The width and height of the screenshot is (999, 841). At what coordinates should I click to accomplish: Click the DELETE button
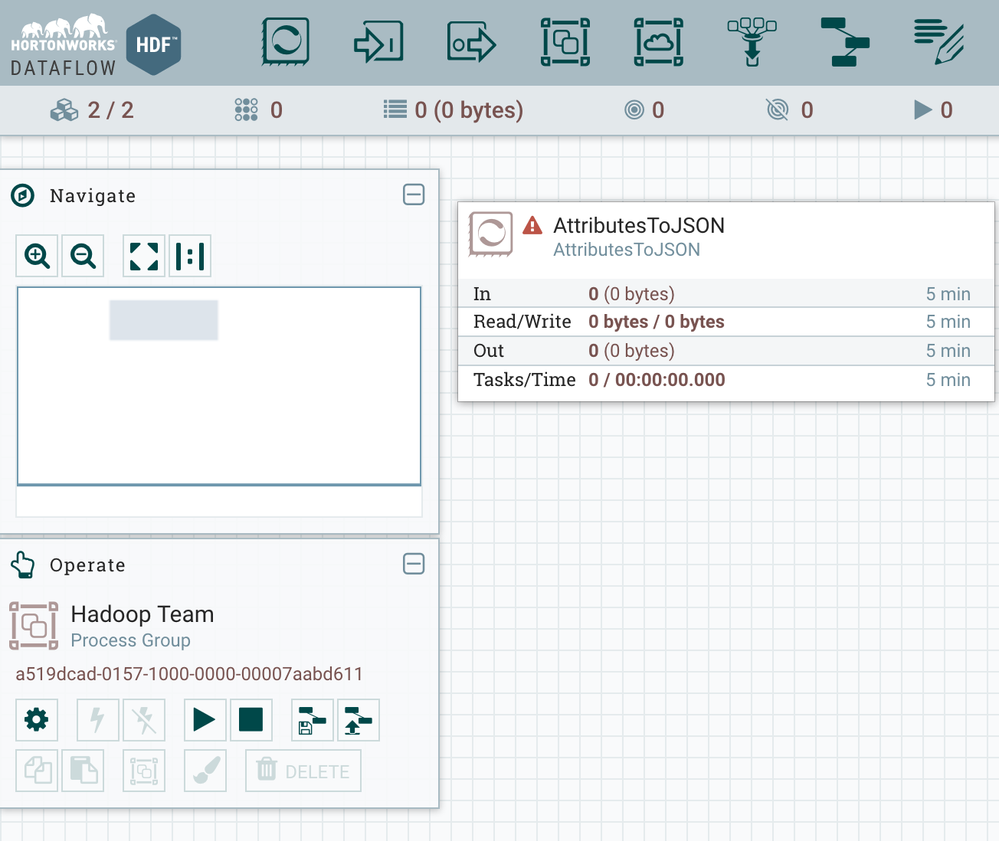coord(303,770)
